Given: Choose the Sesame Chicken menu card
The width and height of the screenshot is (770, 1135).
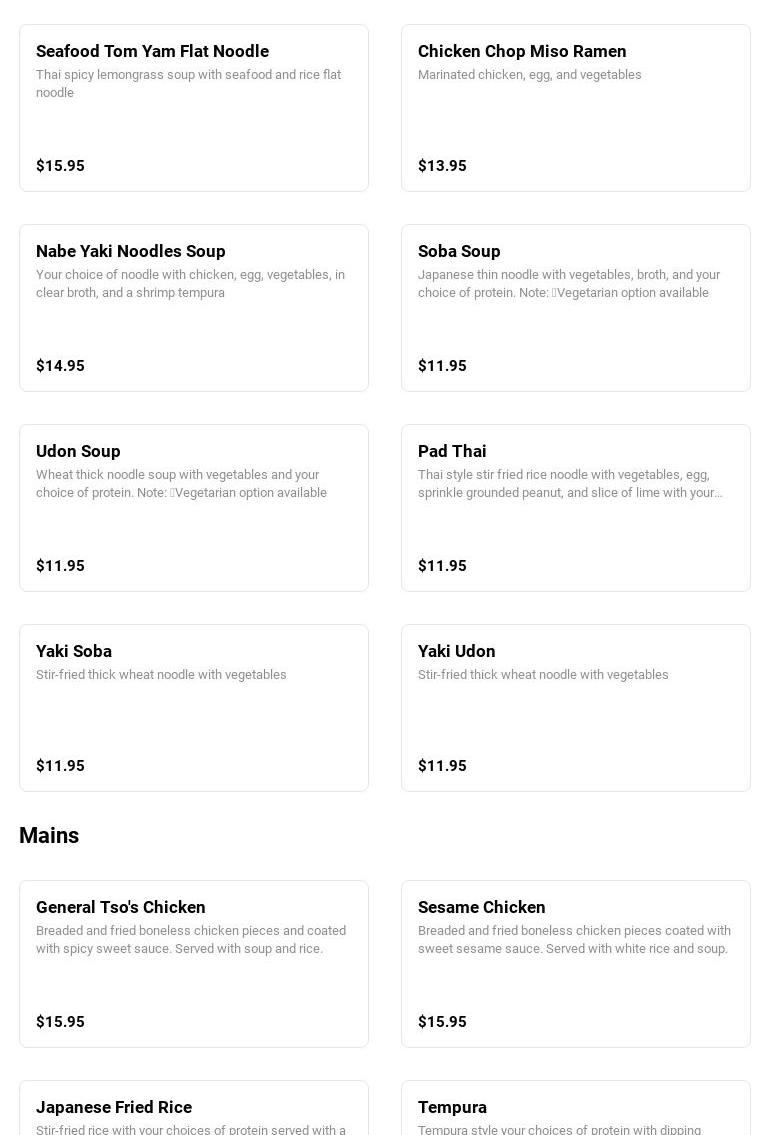Looking at the screenshot, I should [575, 963].
